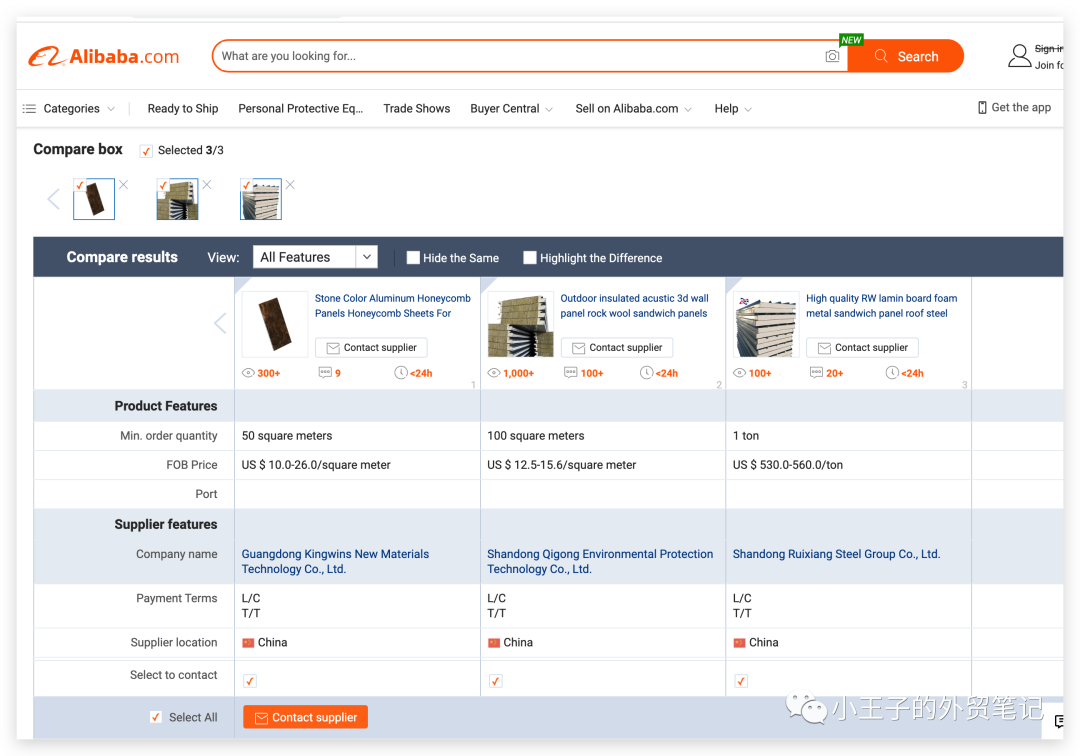Click previous arrow in compare results
Image resolution: width=1080 pixels, height=756 pixels.
pyautogui.click(x=220, y=323)
